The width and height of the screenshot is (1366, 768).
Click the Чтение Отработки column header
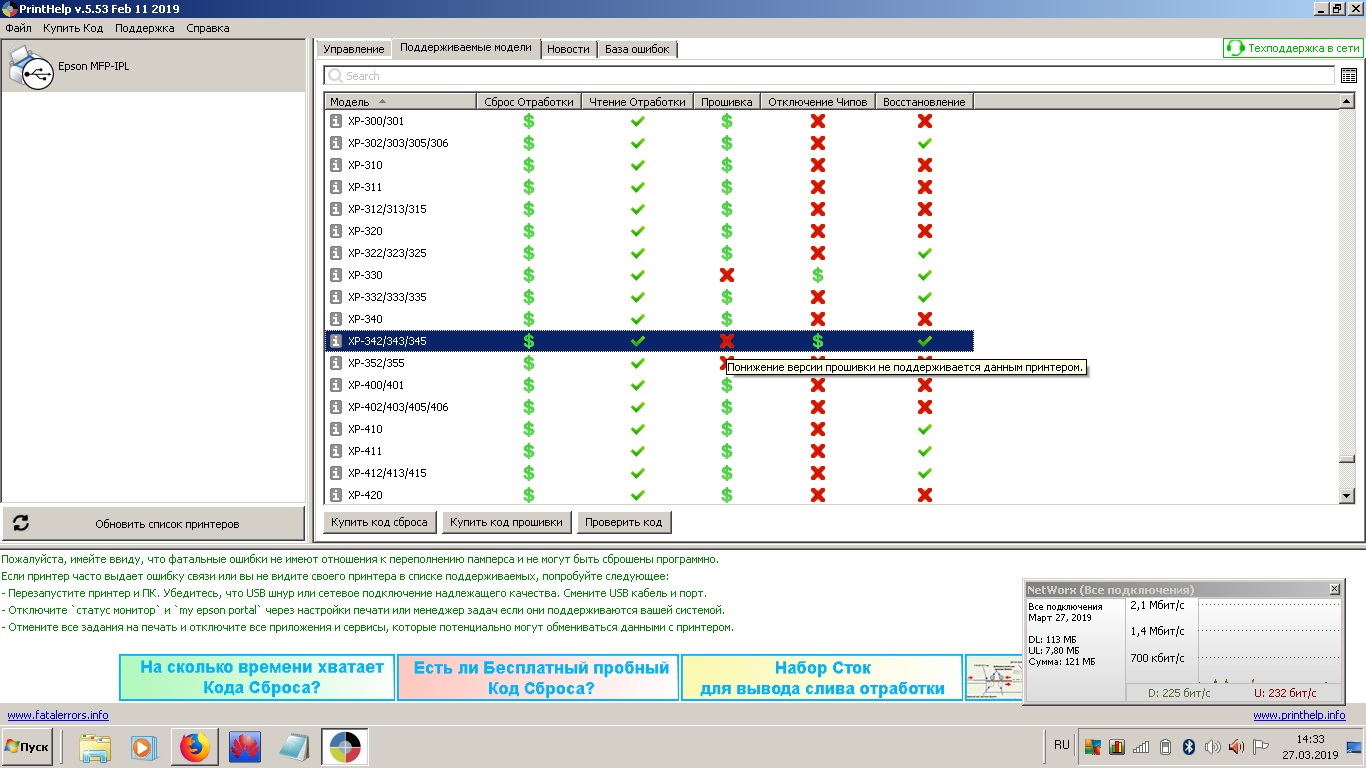(x=638, y=102)
